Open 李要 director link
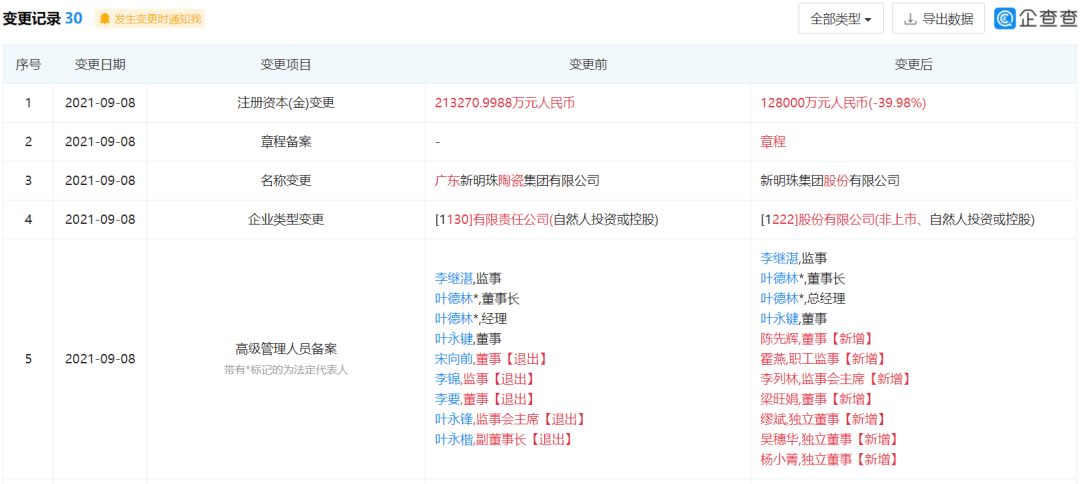The image size is (1080, 484). click(447, 399)
